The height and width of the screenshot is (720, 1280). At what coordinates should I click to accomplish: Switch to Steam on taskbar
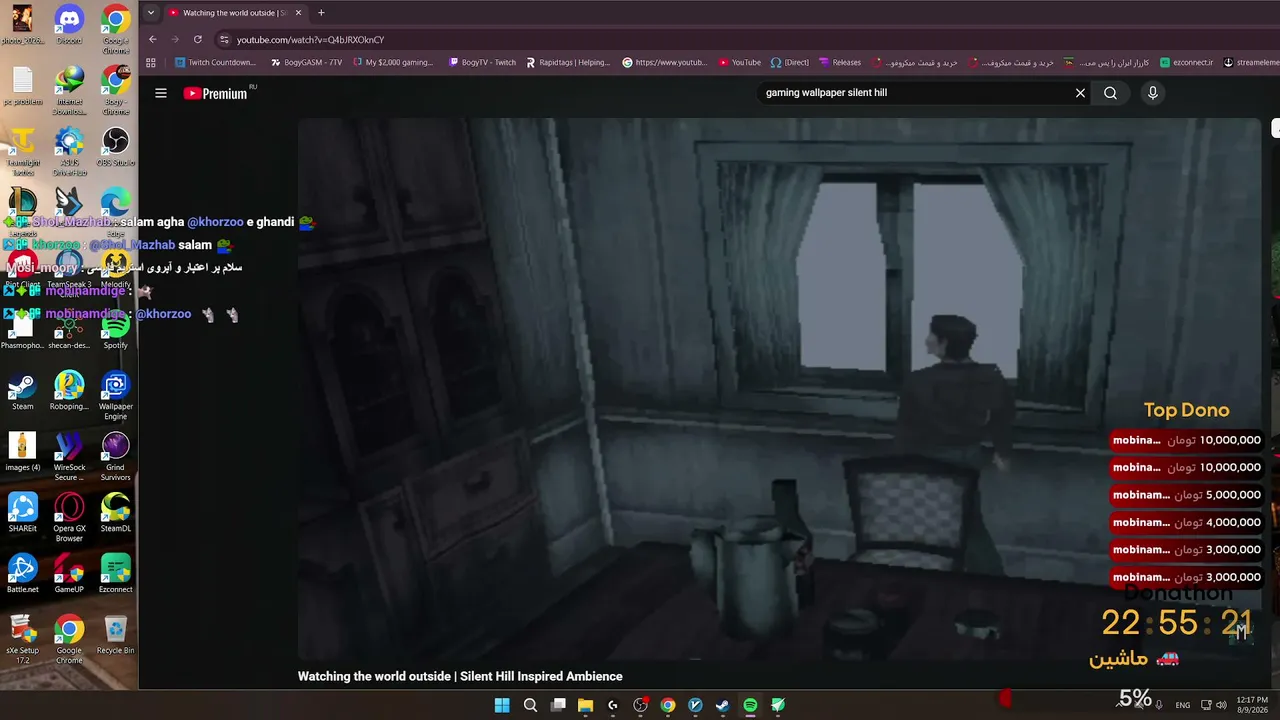pyautogui.click(x=722, y=705)
